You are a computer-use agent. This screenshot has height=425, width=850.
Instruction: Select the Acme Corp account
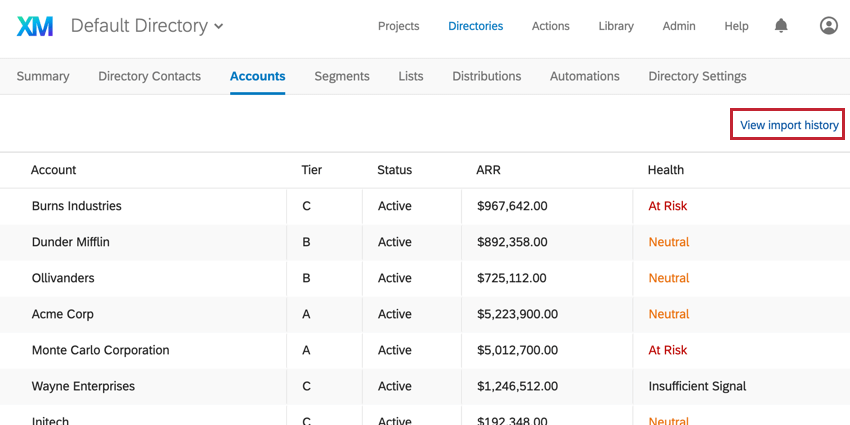[x=62, y=314]
